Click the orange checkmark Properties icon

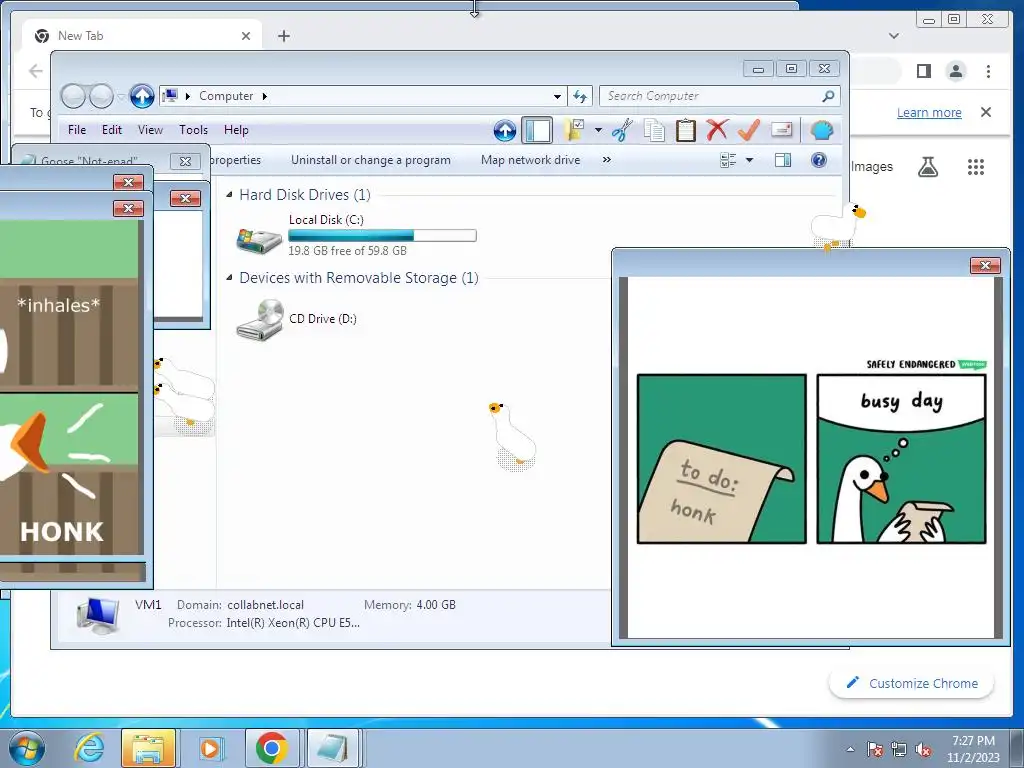(748, 130)
